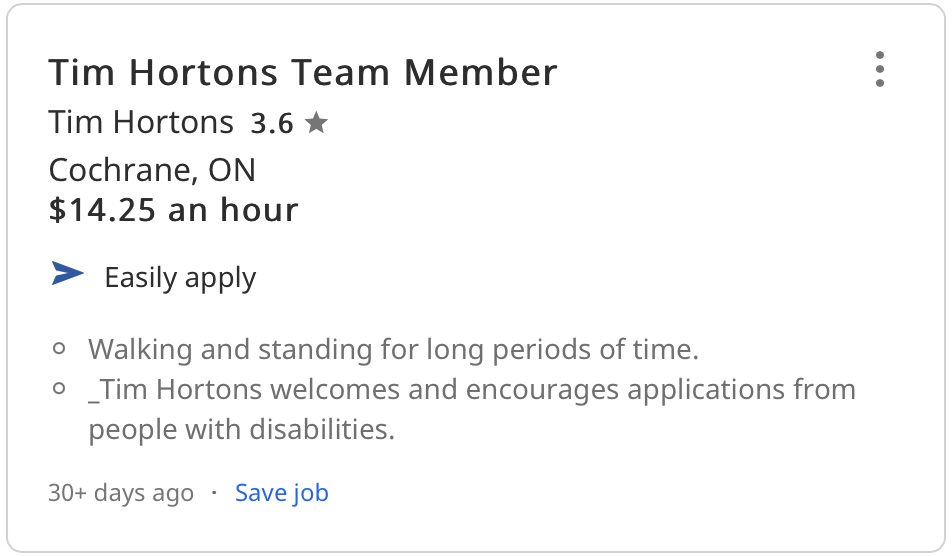952x556 pixels.
Task: Save this job using the Save job link
Action: point(281,493)
